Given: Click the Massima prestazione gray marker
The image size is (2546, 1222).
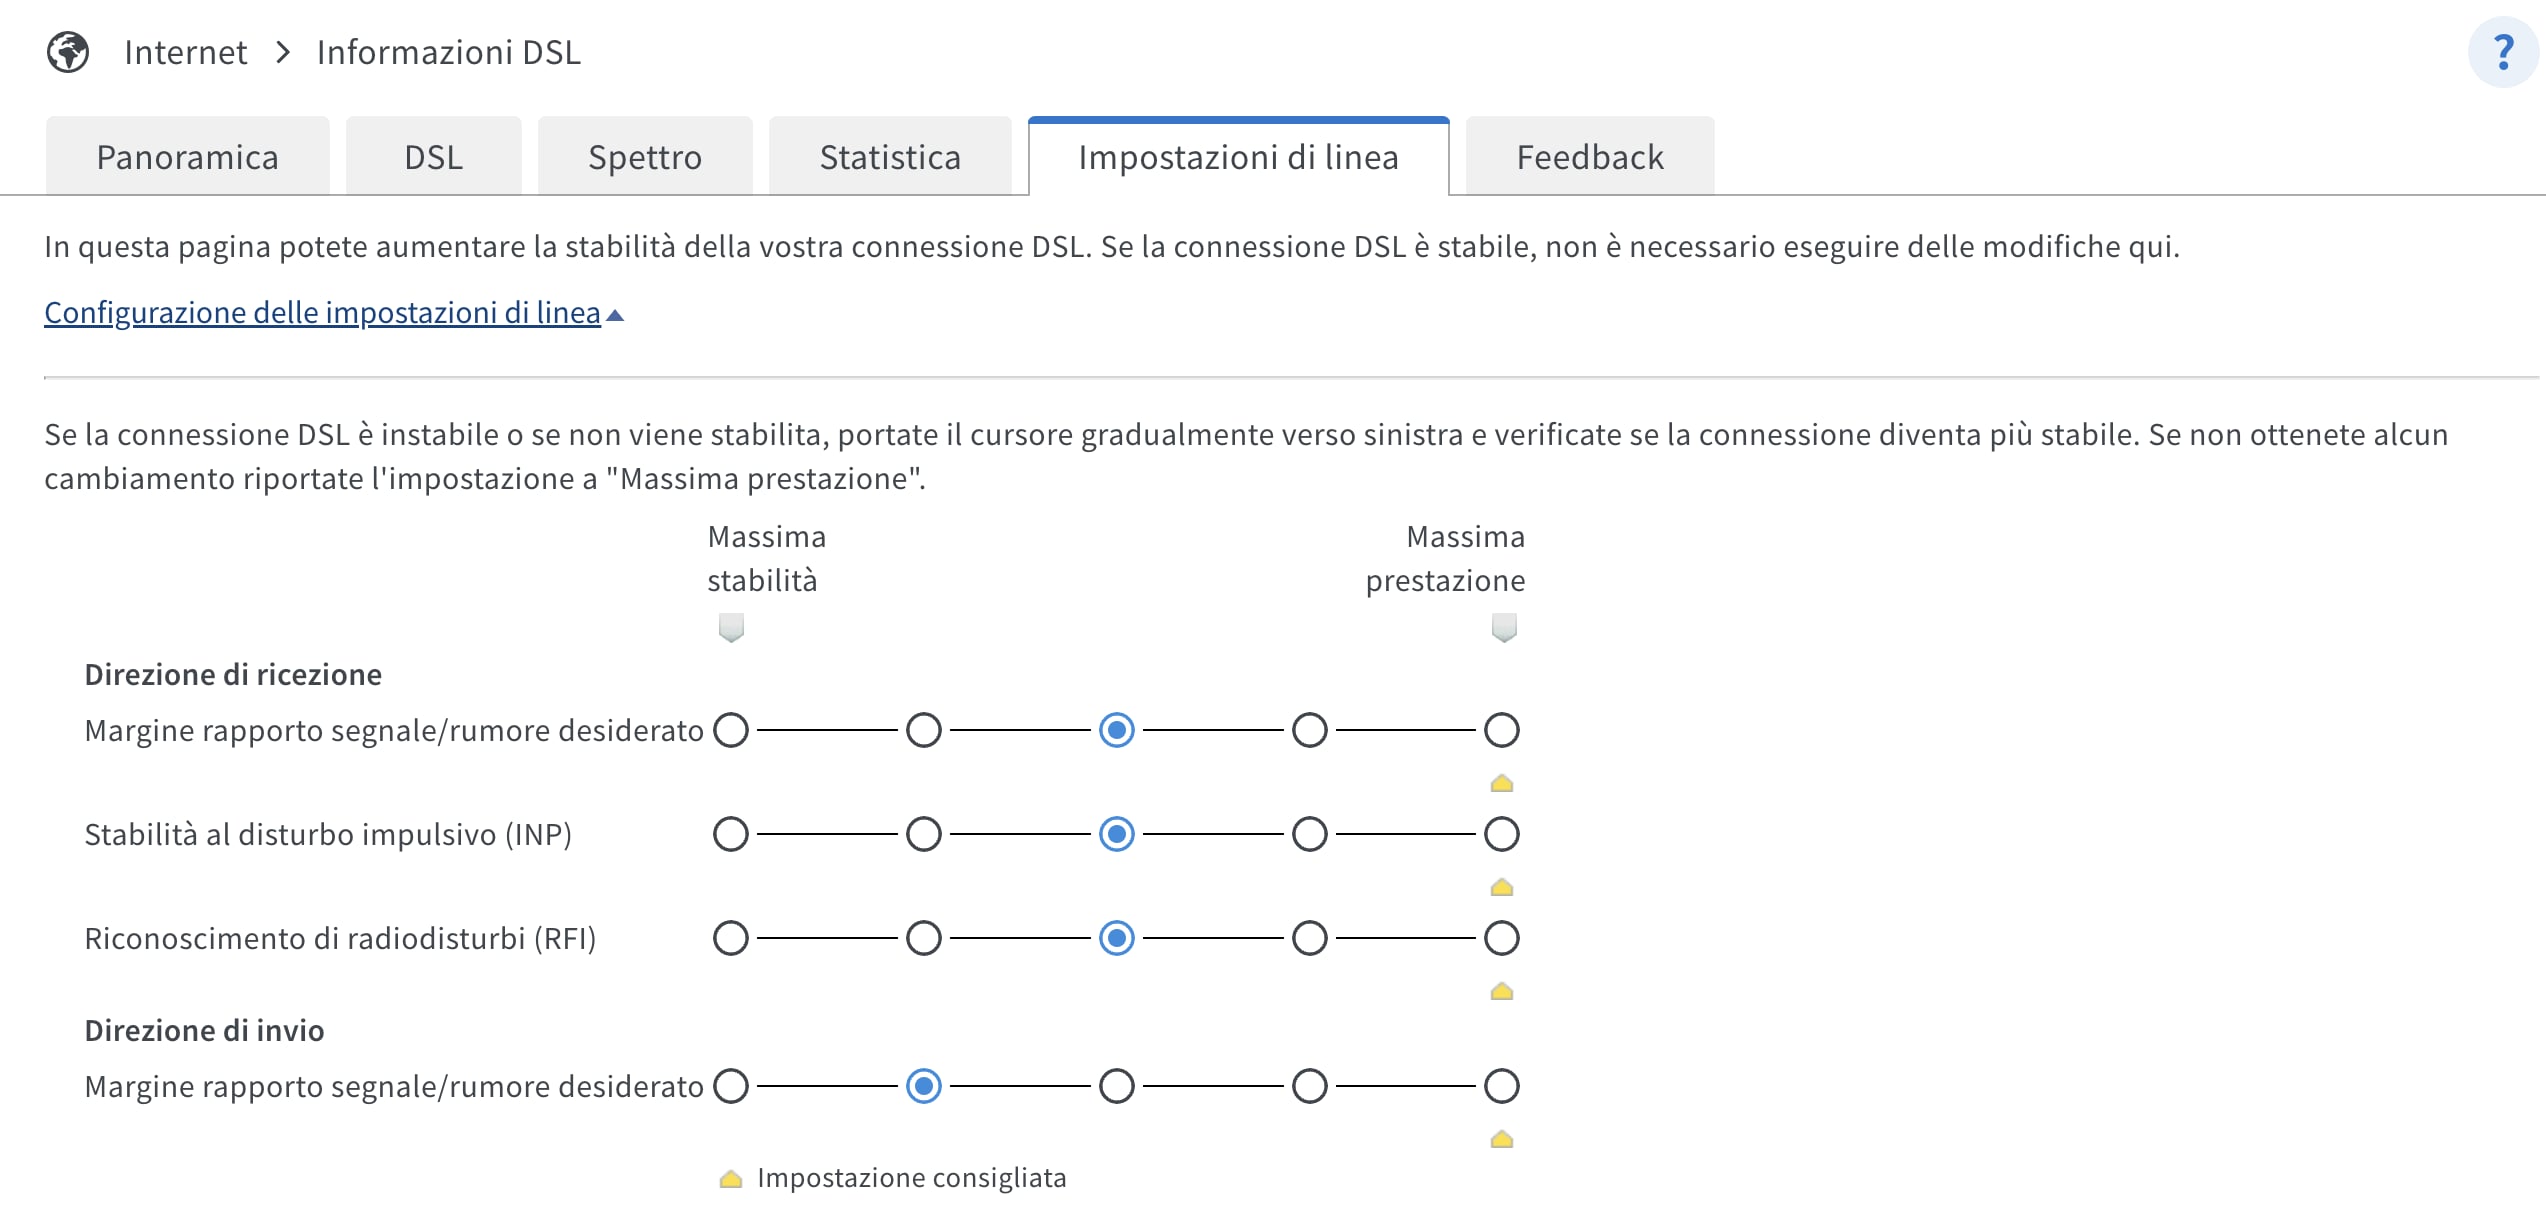Looking at the screenshot, I should (1503, 628).
